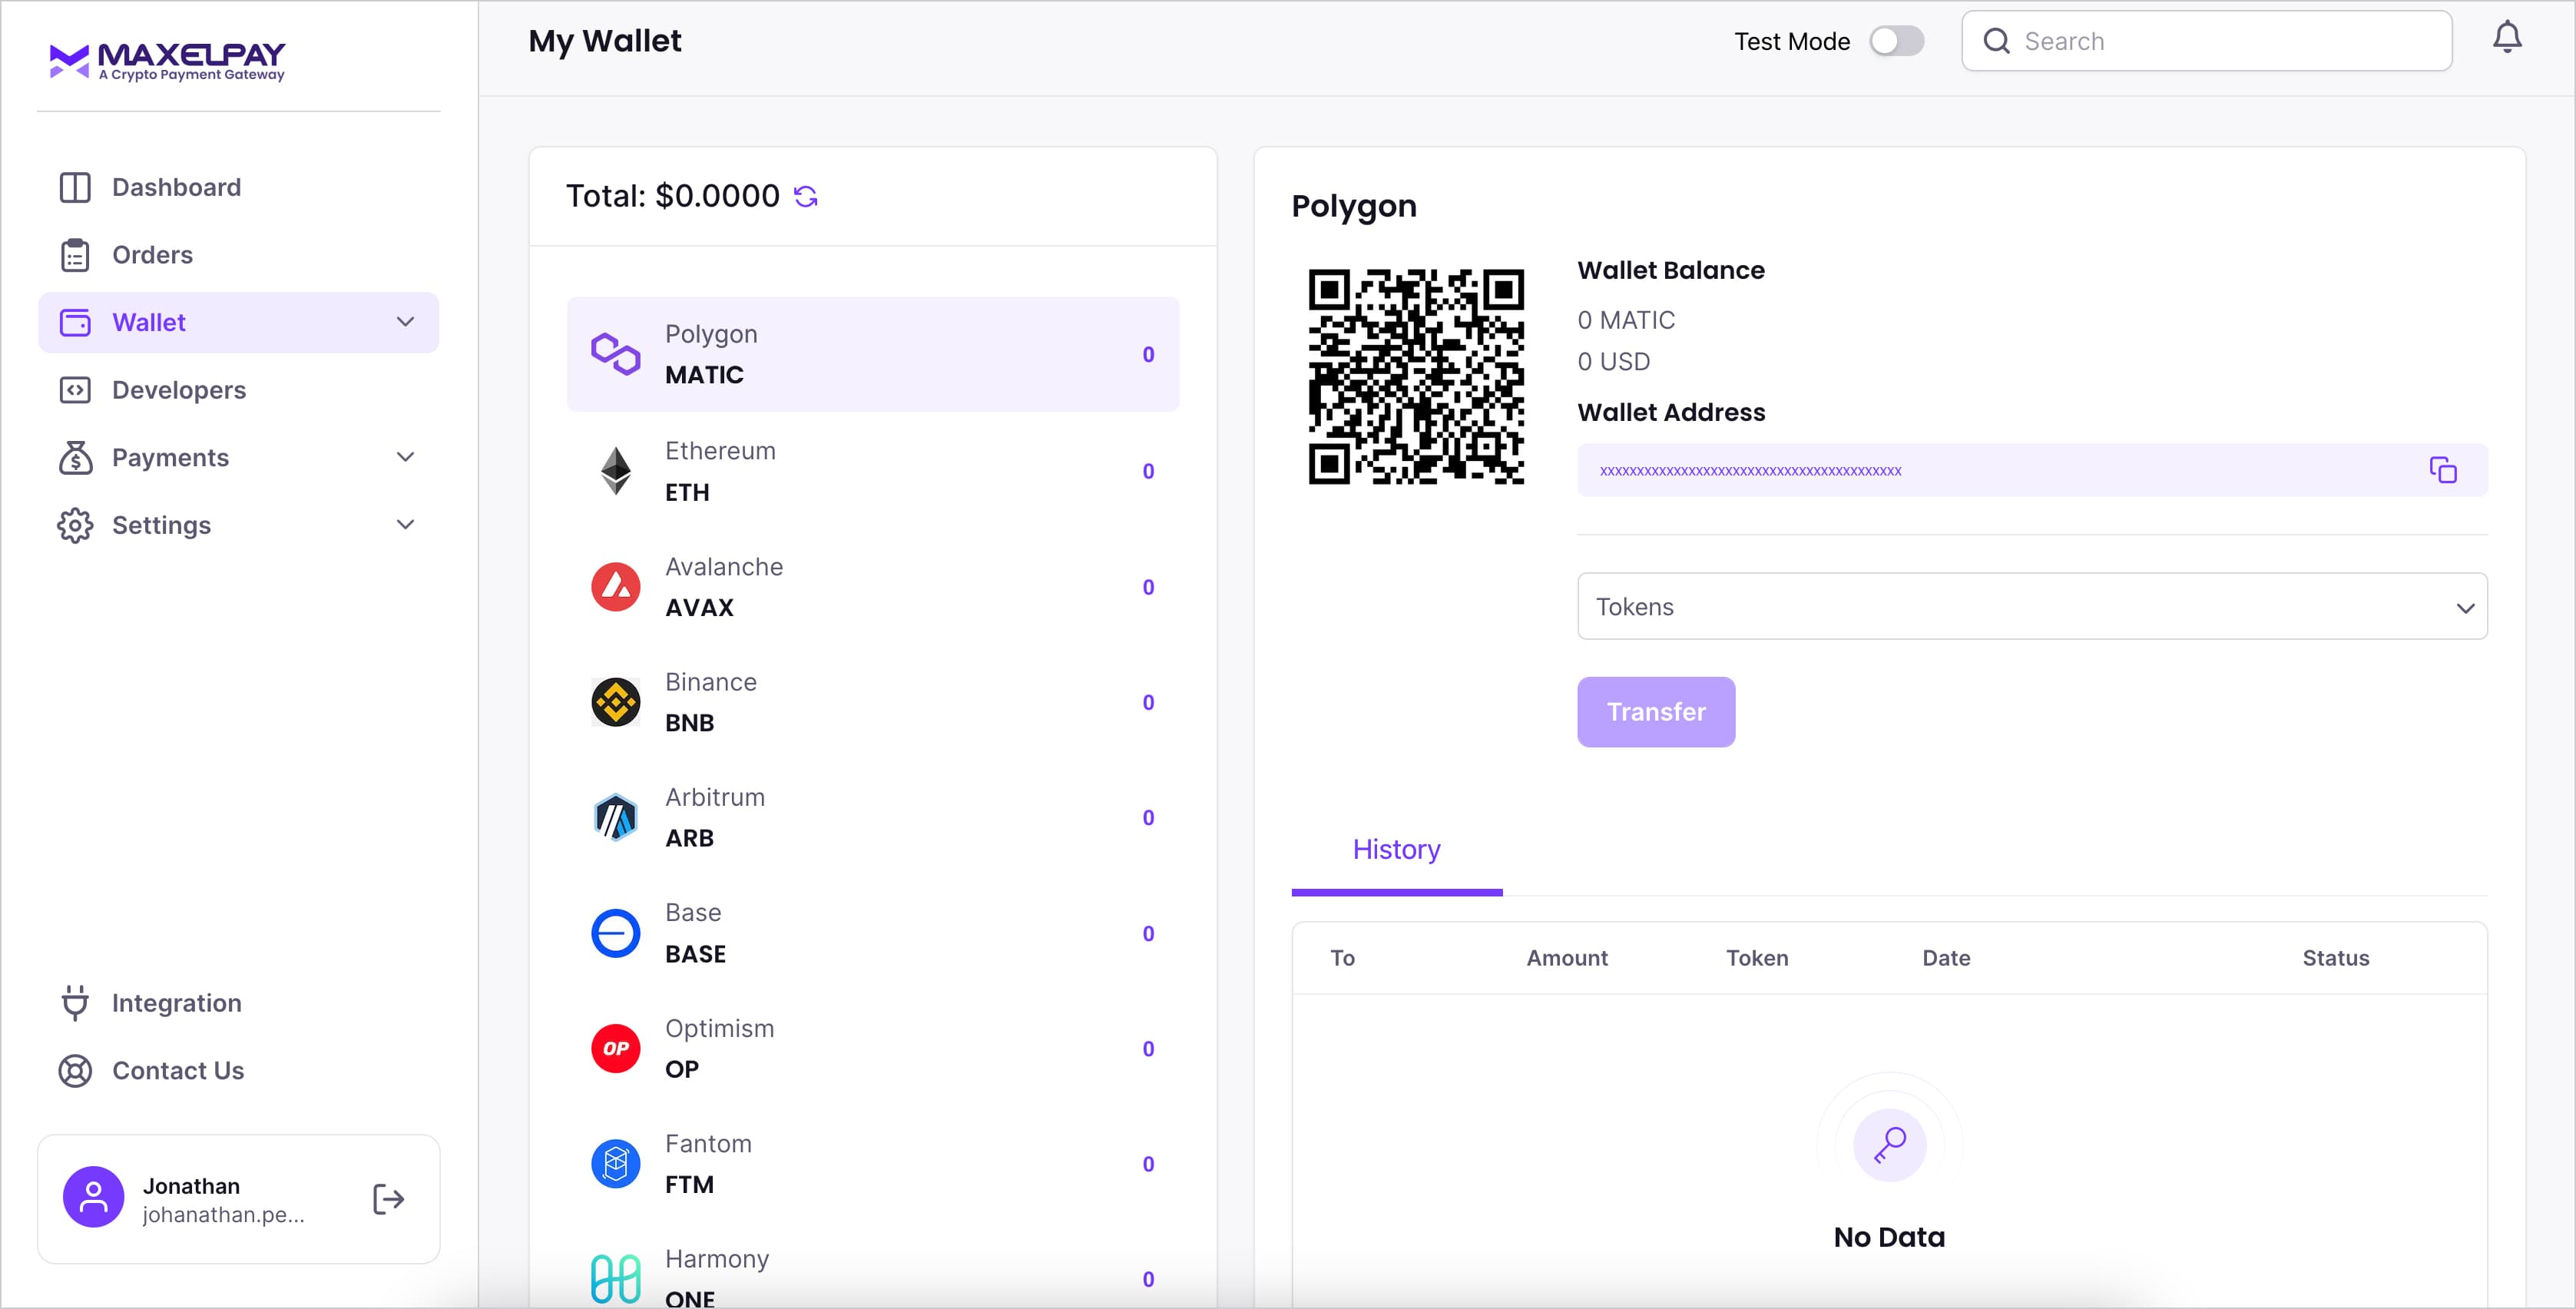Expand the Payments submenu

coord(405,458)
